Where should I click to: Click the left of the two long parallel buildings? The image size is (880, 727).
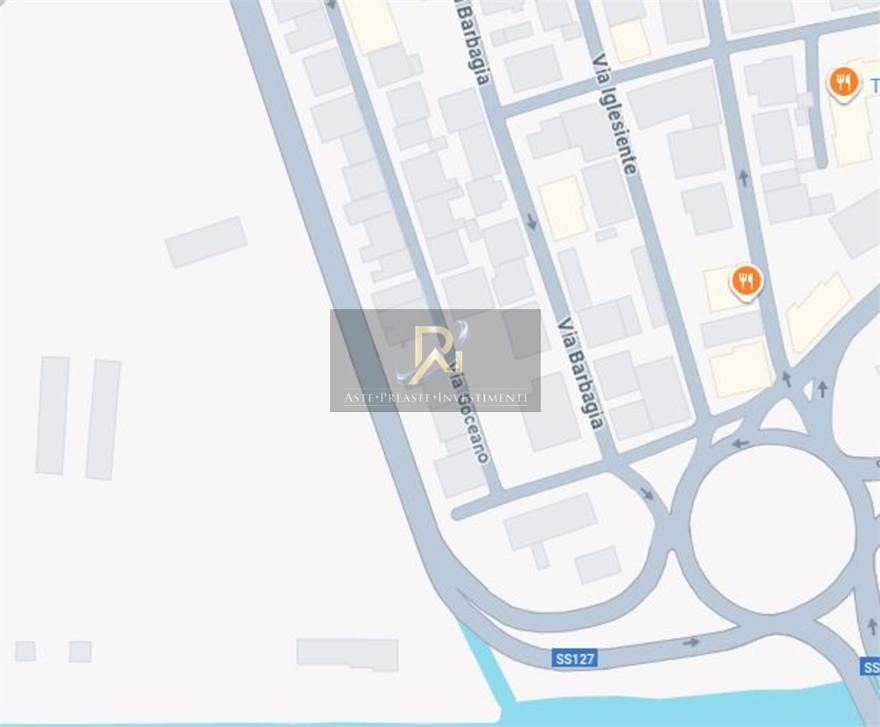click(53, 415)
